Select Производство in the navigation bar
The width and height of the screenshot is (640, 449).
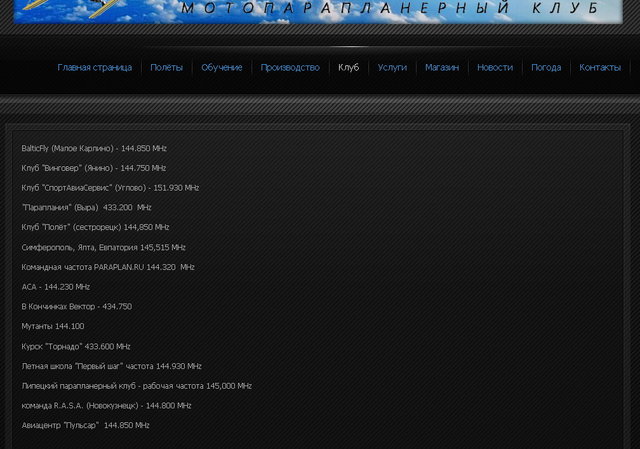click(290, 68)
